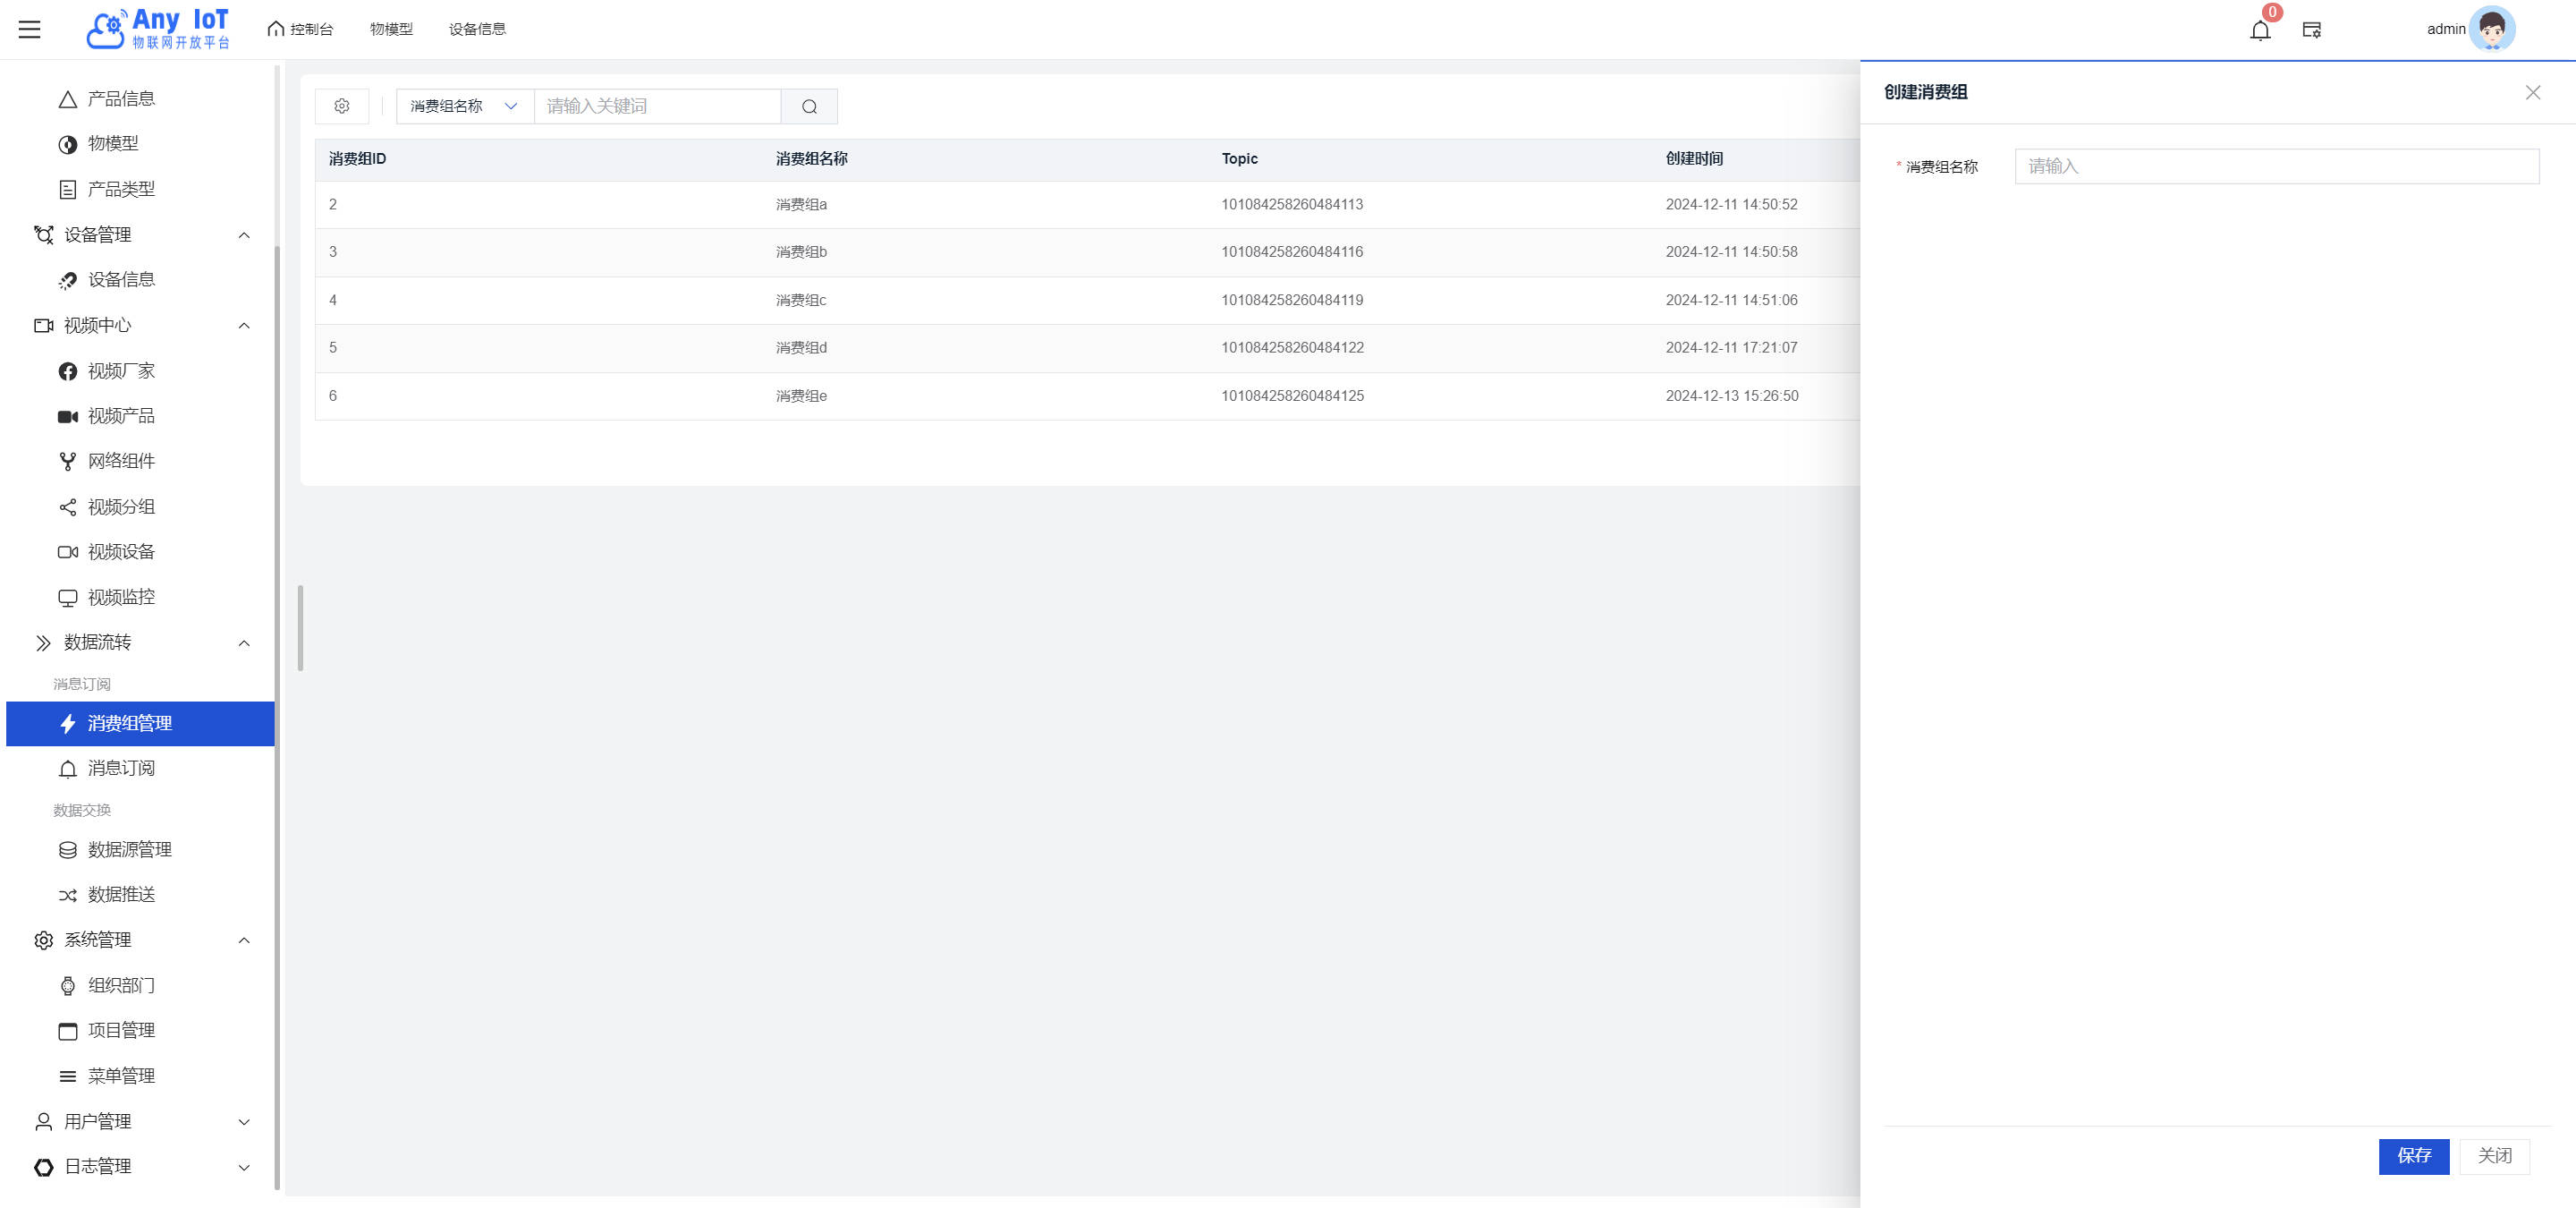
Task: Open 数据源管理 sidebar item
Action: 129,849
